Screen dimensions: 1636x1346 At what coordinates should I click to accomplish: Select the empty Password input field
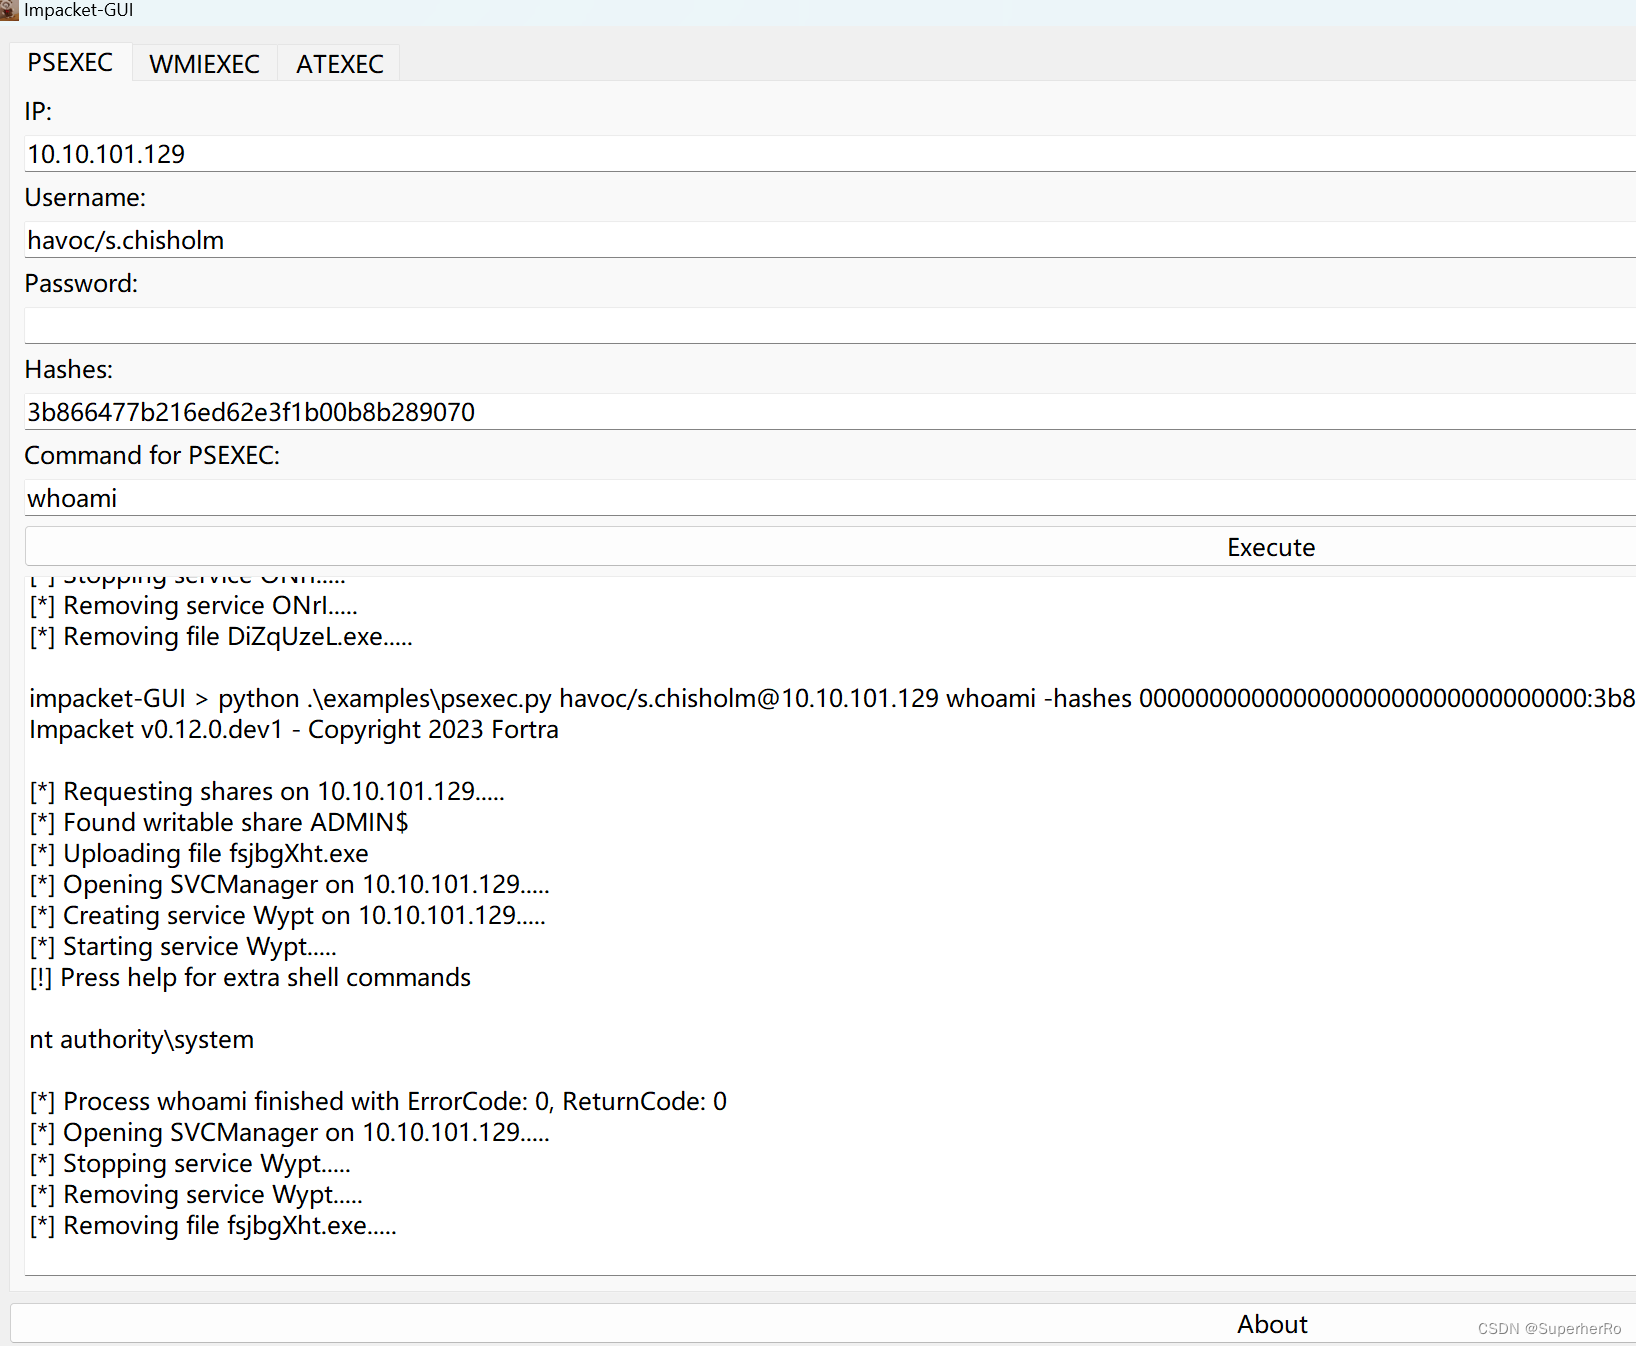point(400,324)
